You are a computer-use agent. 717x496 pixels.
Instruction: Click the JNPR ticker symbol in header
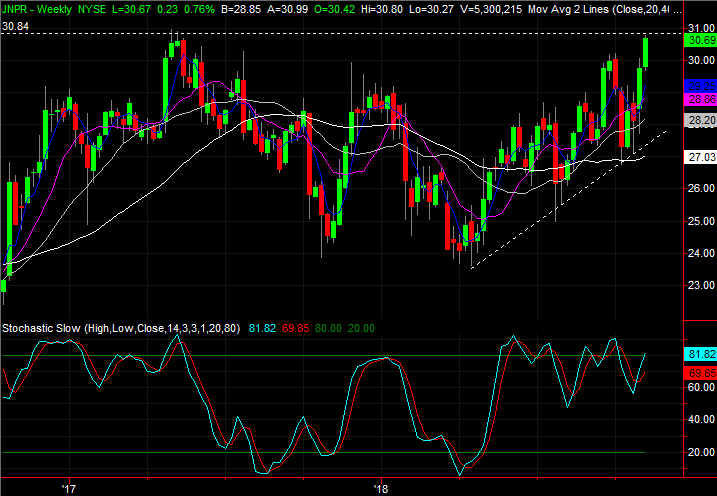18,8
